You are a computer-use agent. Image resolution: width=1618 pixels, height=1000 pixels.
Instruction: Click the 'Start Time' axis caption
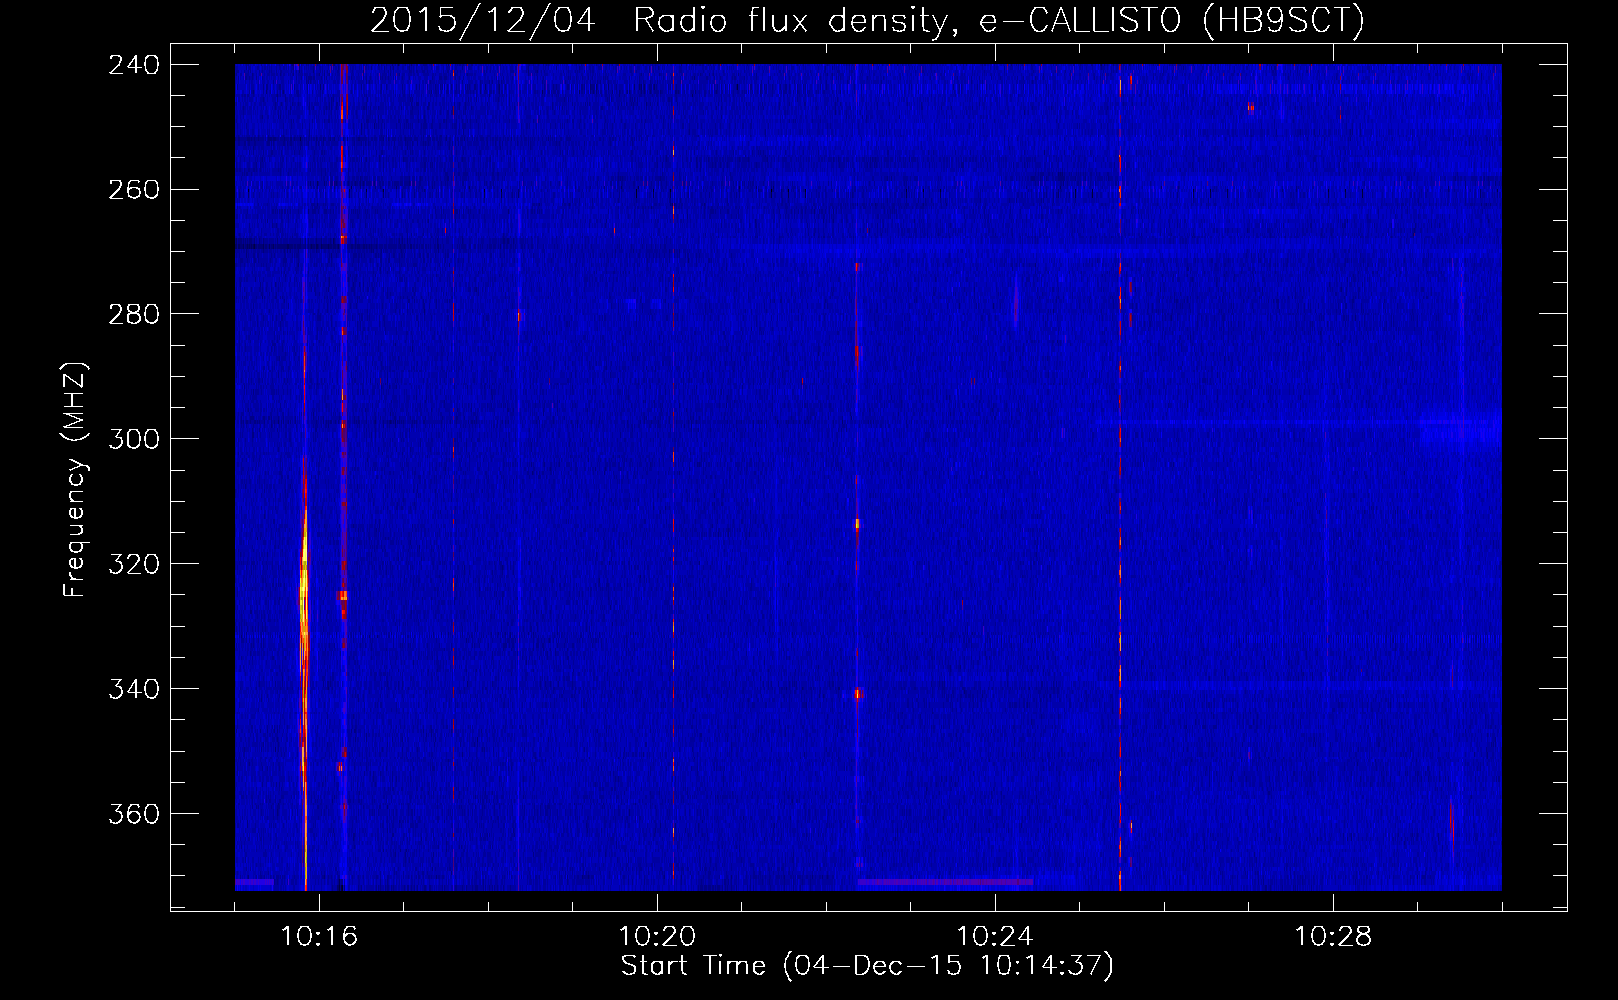click(x=693, y=966)
